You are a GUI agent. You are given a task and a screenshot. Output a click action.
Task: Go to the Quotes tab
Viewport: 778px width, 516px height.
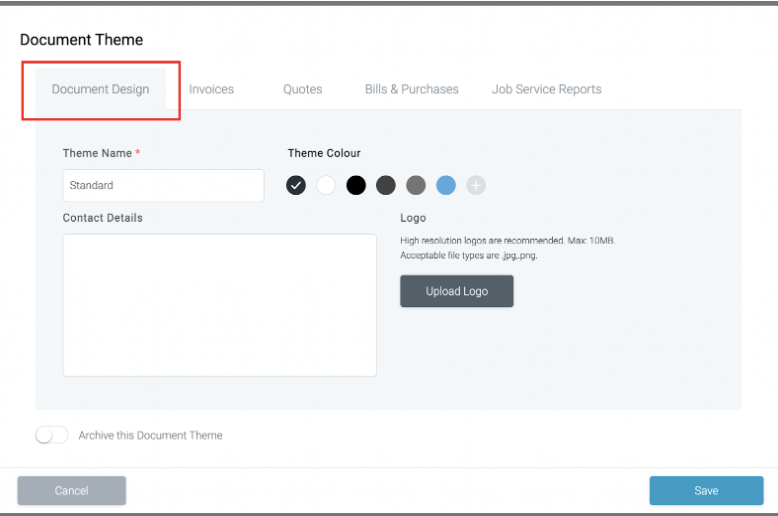303,89
